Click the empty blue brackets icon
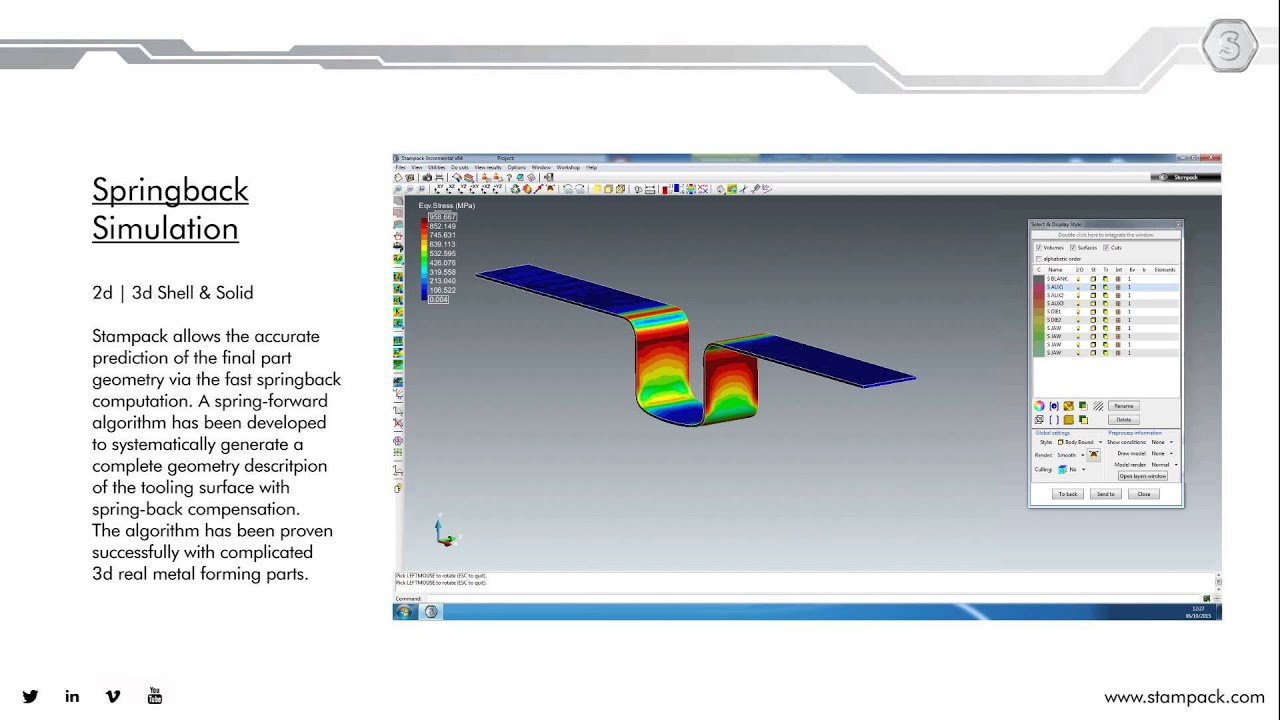1280x720 pixels. 1054,419
